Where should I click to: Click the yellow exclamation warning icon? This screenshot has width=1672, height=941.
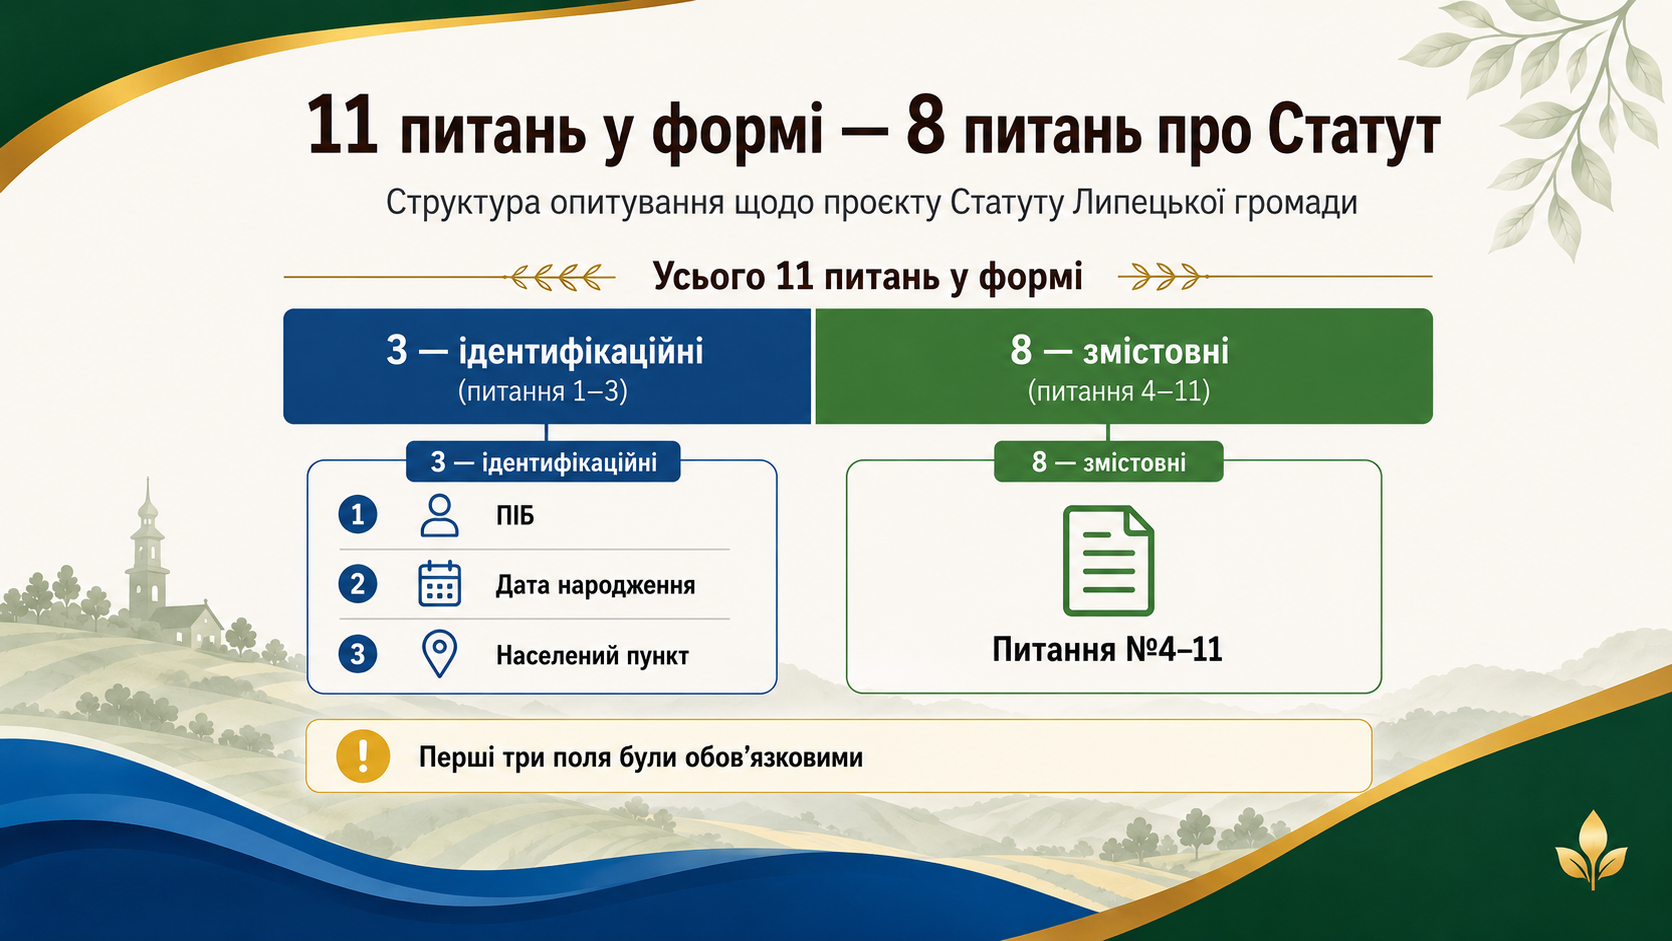[363, 756]
